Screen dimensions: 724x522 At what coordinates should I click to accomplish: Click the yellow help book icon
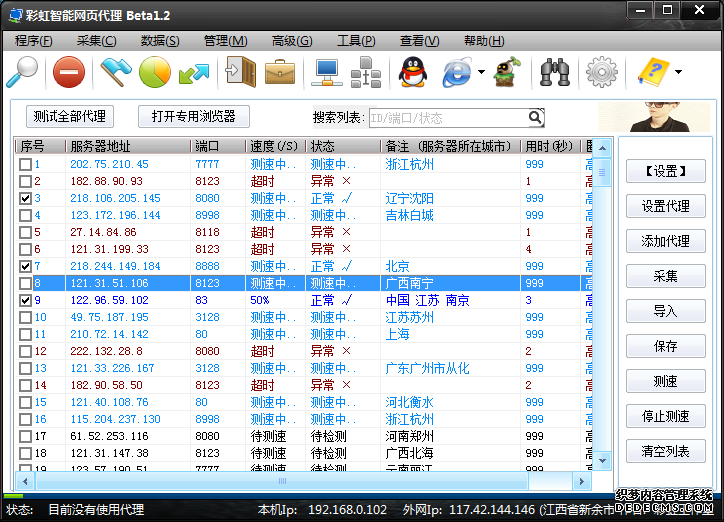pos(653,72)
